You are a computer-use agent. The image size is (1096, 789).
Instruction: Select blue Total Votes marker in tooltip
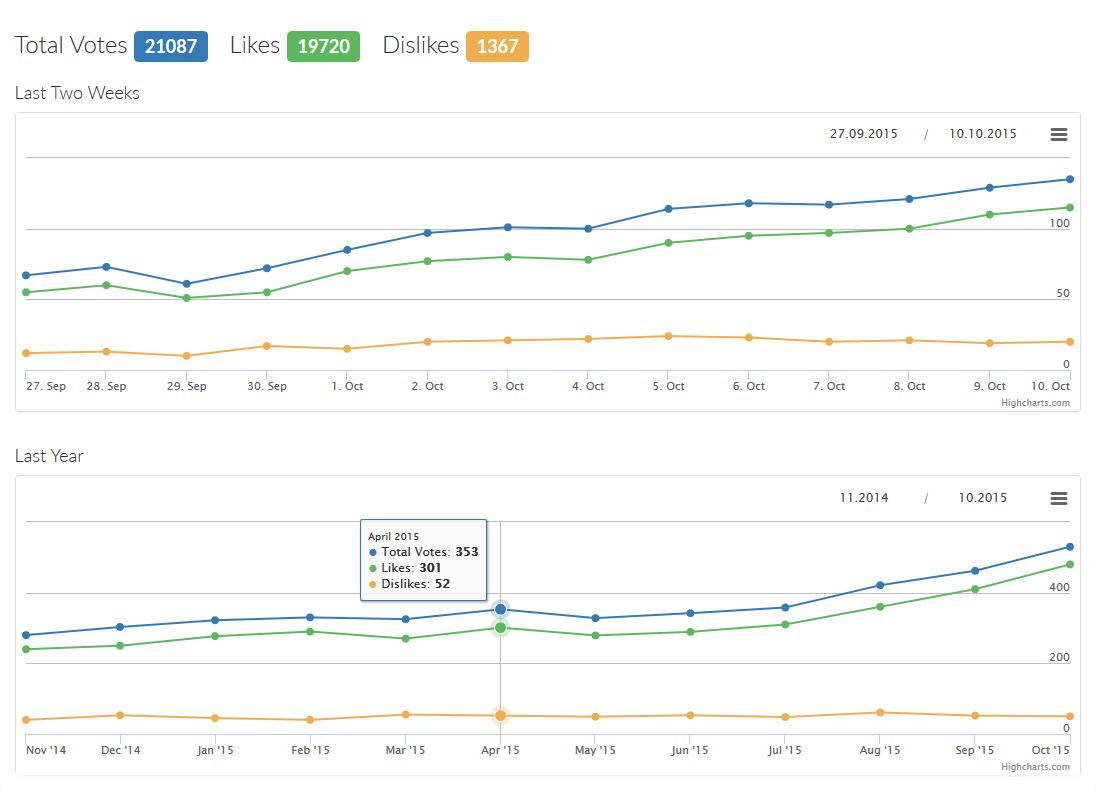pos(372,551)
